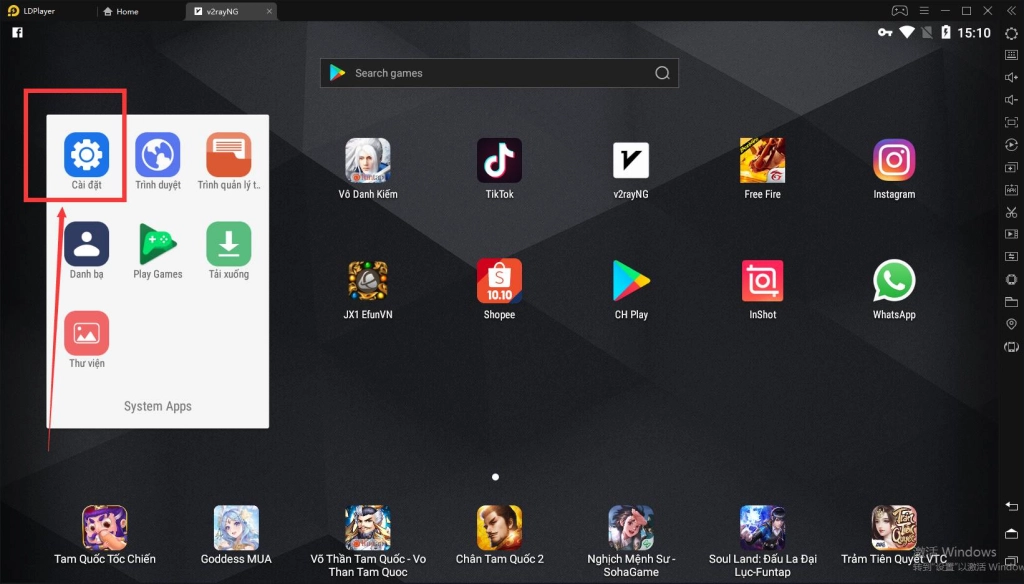Viewport: 1024px width, 584px height.
Task: Open the v2rayNG app
Action: (630, 160)
